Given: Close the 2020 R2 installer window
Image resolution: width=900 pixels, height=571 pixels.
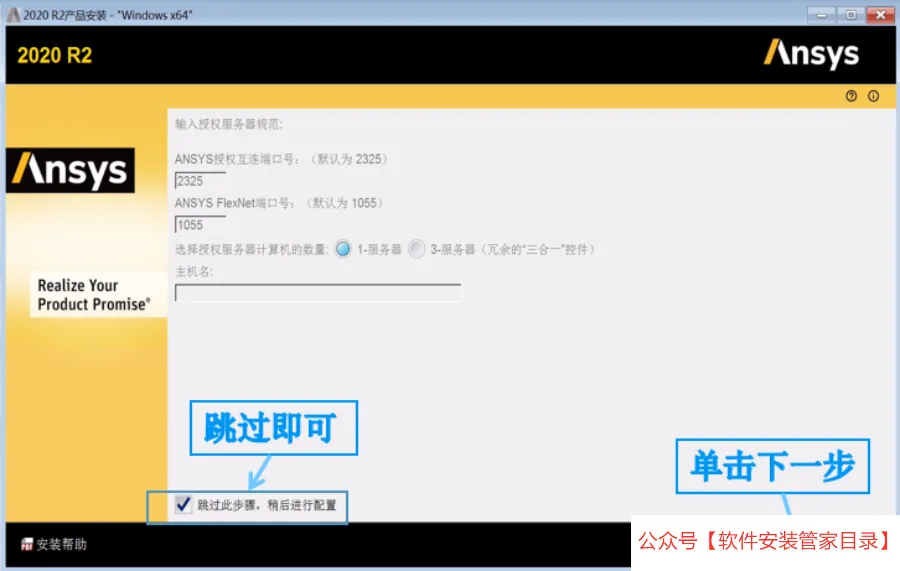Looking at the screenshot, I should [880, 15].
